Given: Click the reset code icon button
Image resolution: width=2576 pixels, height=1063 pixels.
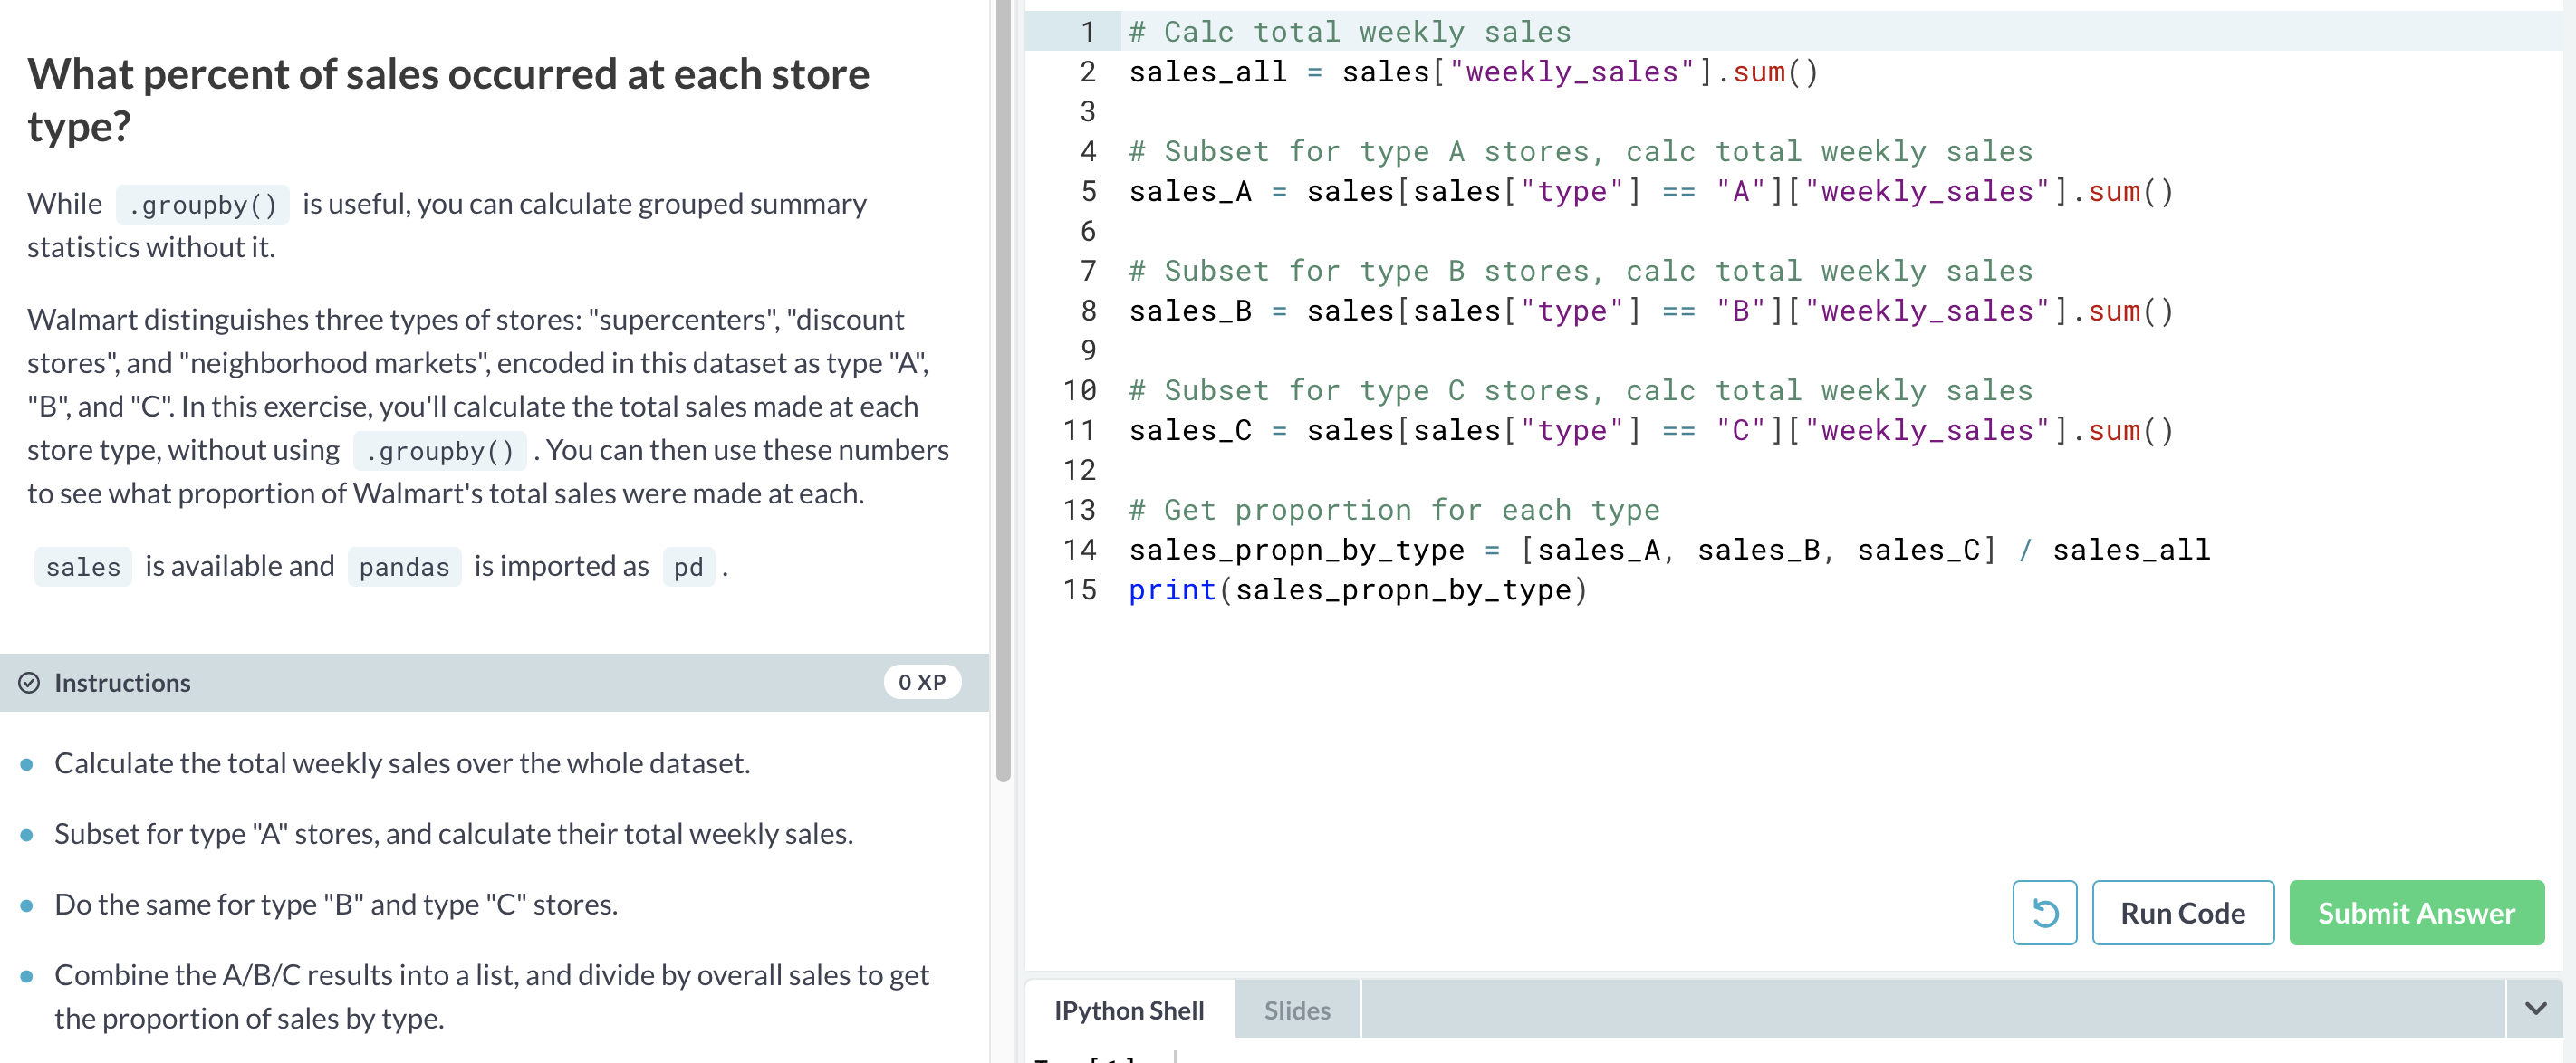Looking at the screenshot, I should 2044,912.
